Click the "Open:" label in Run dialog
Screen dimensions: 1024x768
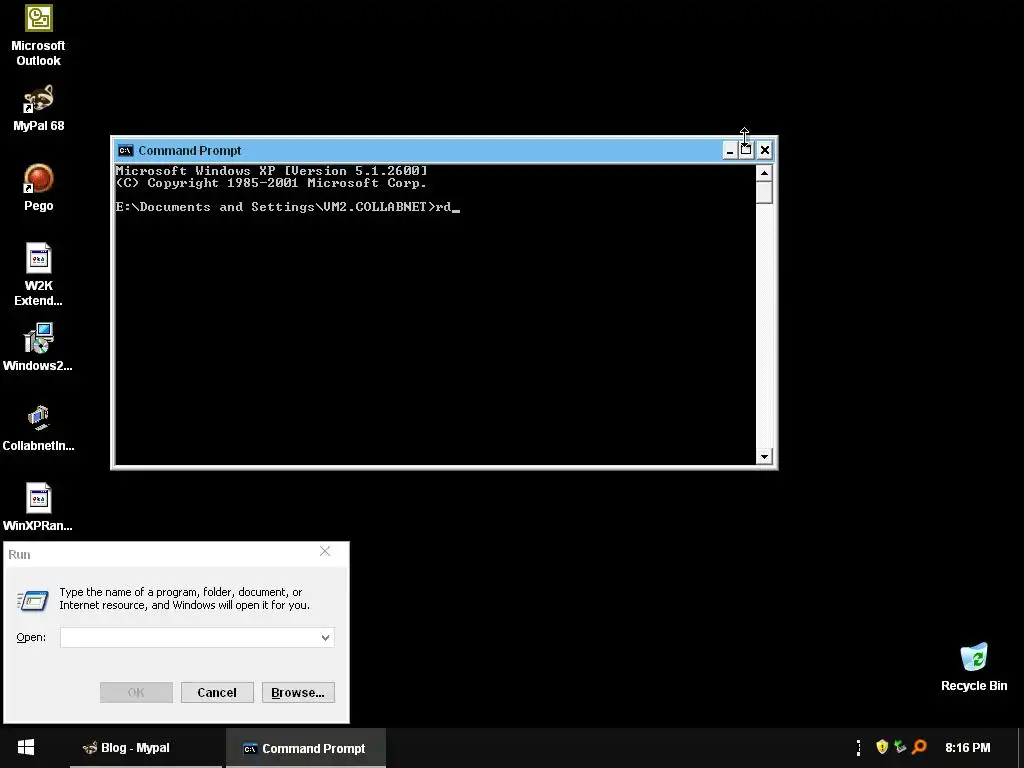[x=31, y=637]
